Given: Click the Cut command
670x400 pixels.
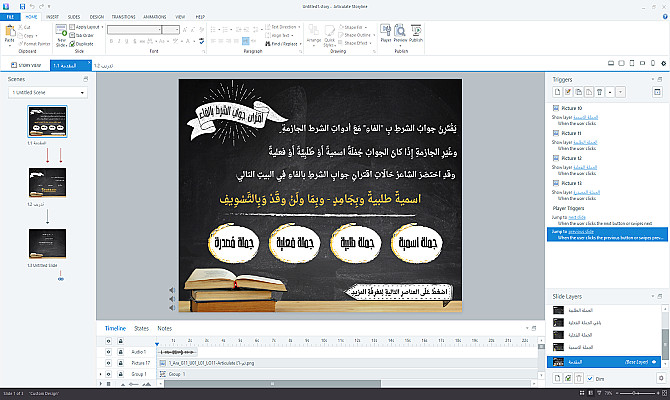Looking at the screenshot, I should 24,27.
